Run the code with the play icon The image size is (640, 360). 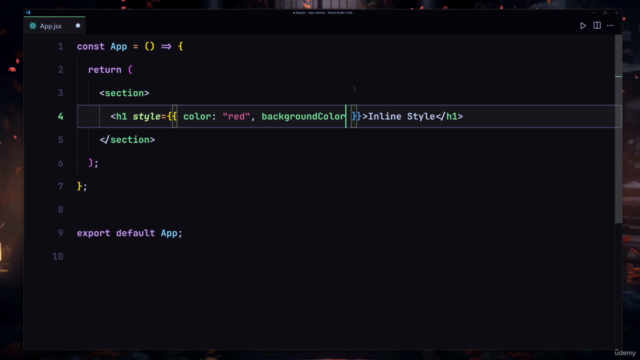tap(583, 26)
